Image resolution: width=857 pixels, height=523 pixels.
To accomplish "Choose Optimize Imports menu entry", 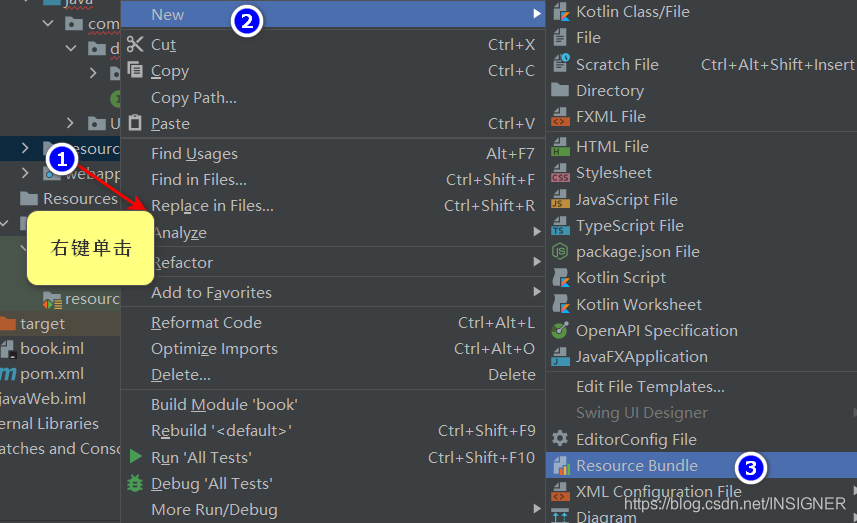I will [x=332, y=349].
